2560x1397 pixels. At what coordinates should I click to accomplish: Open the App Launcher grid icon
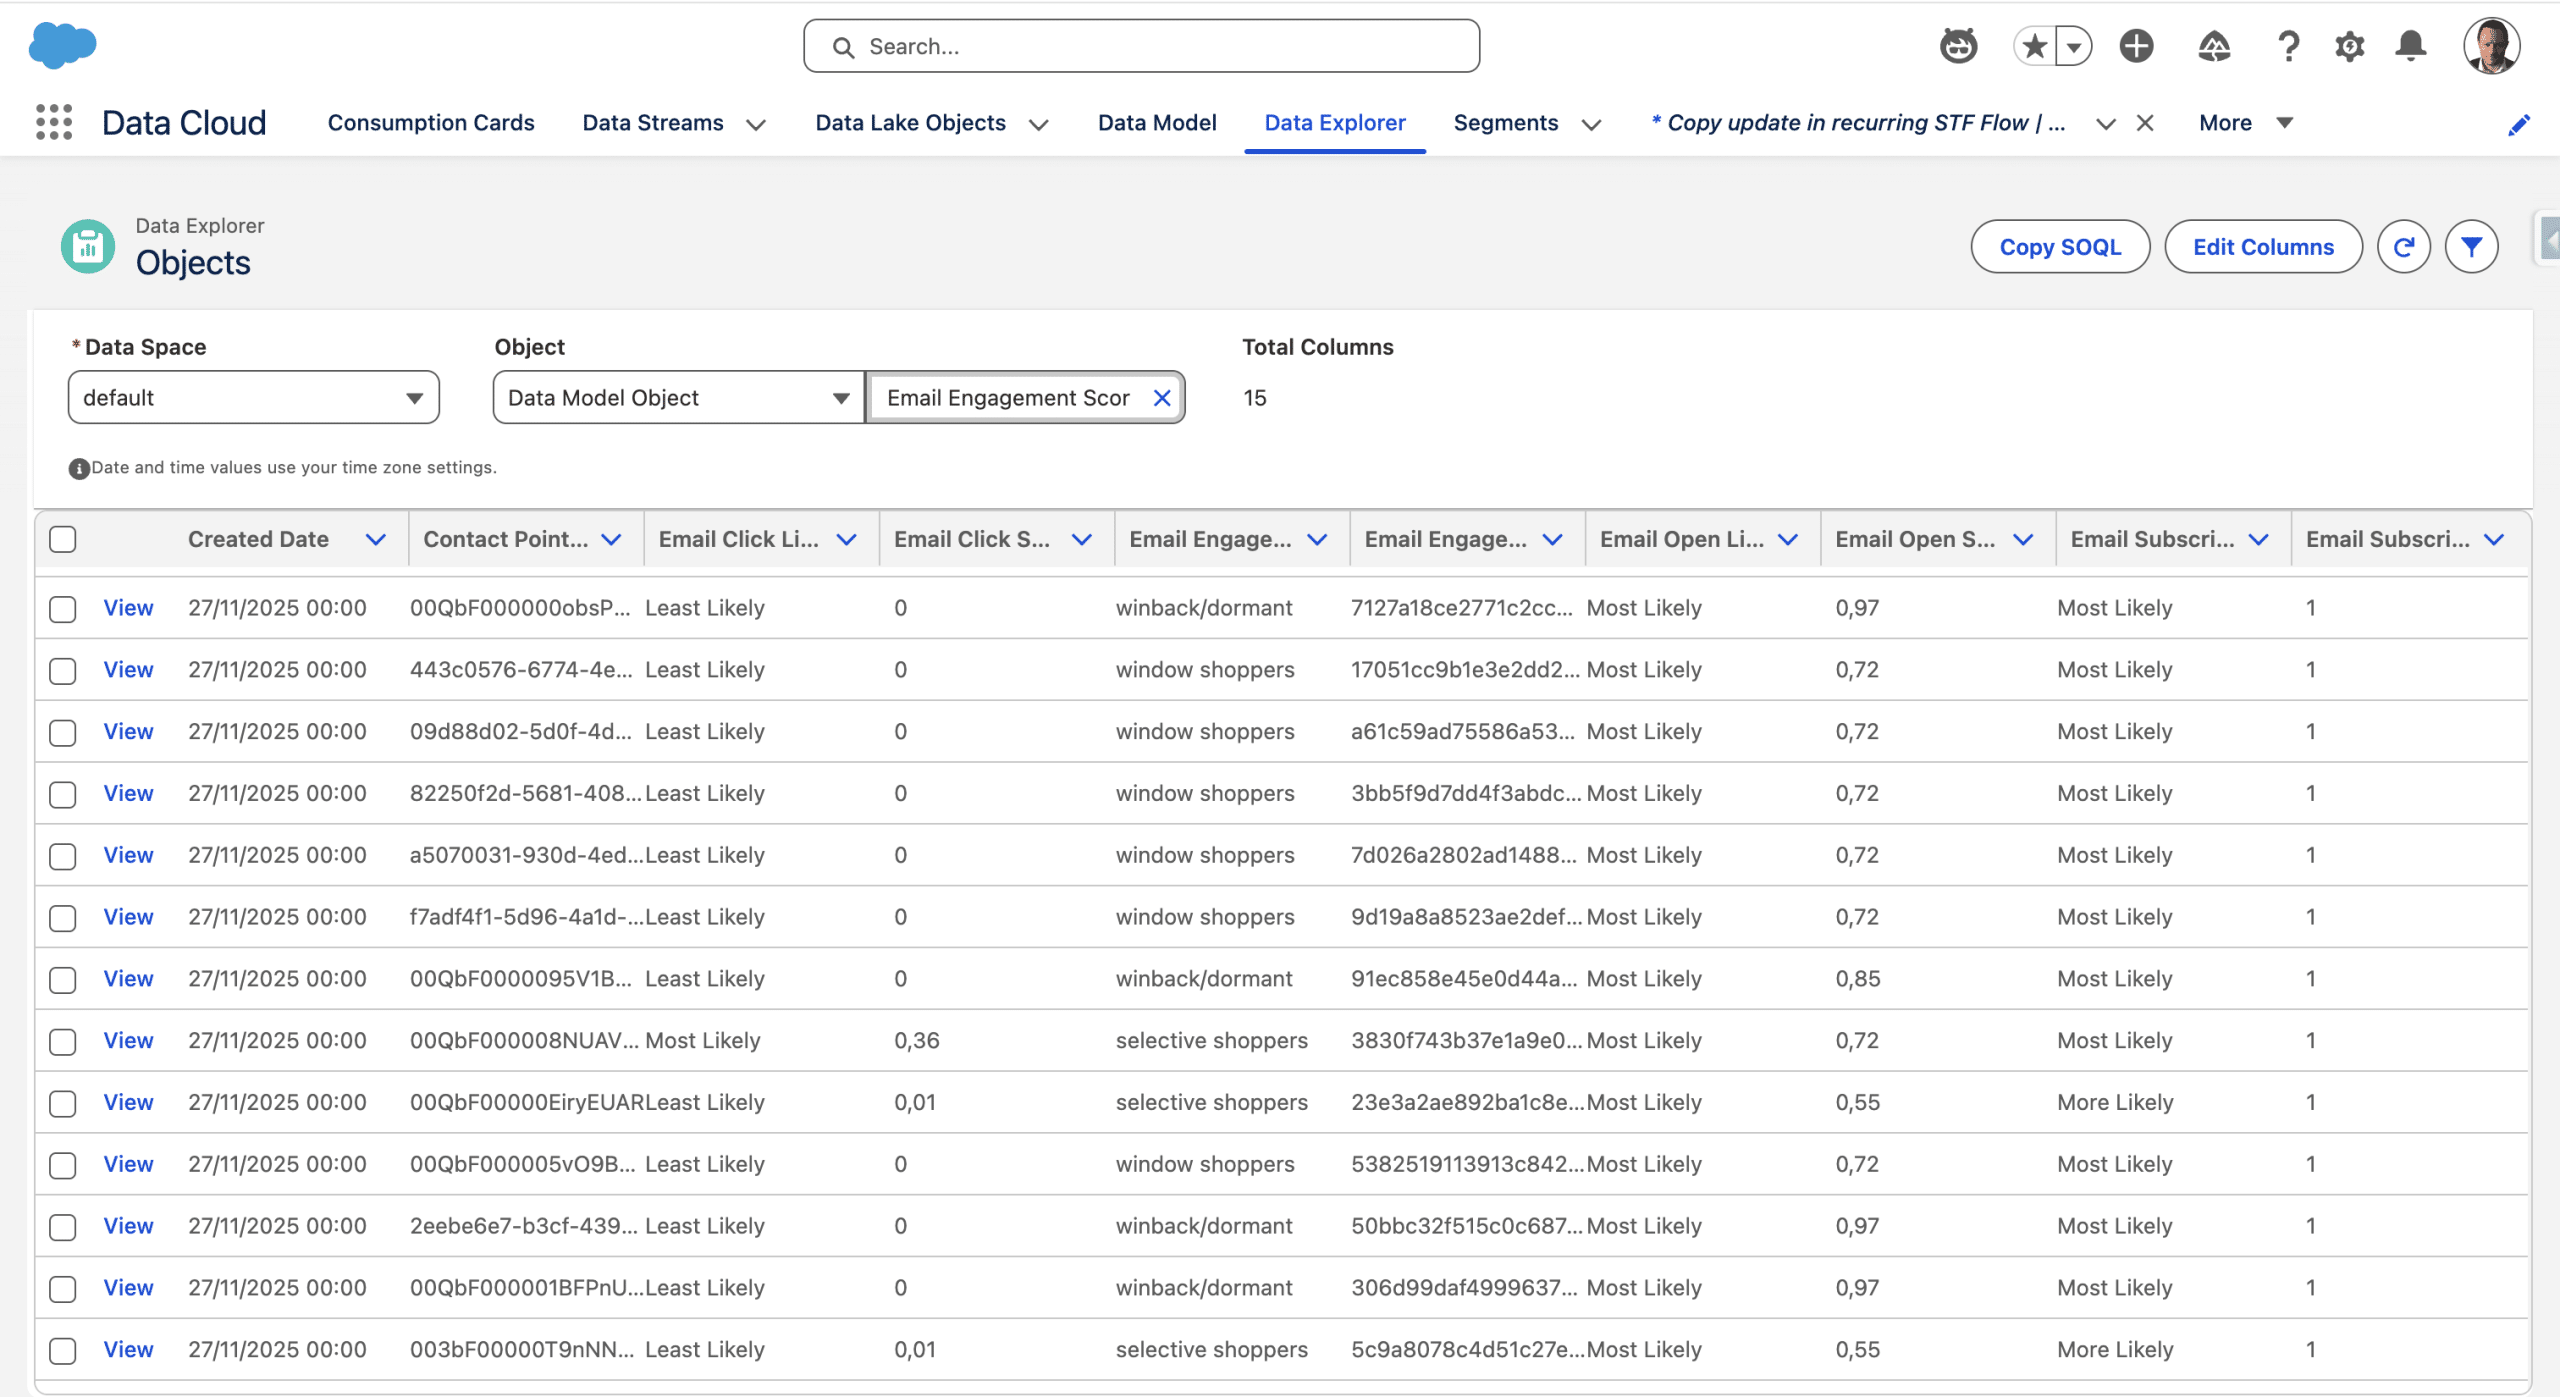coord(54,122)
